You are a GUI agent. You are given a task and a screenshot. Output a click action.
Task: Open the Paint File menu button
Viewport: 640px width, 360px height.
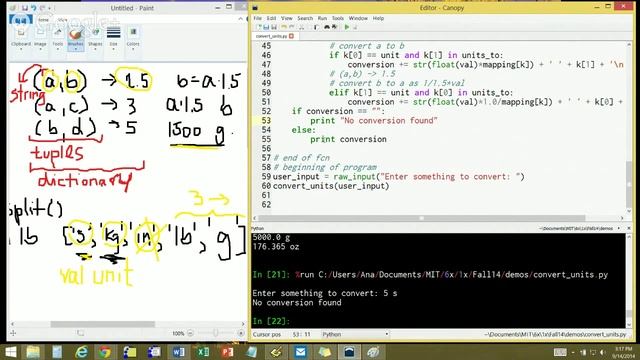21,20
